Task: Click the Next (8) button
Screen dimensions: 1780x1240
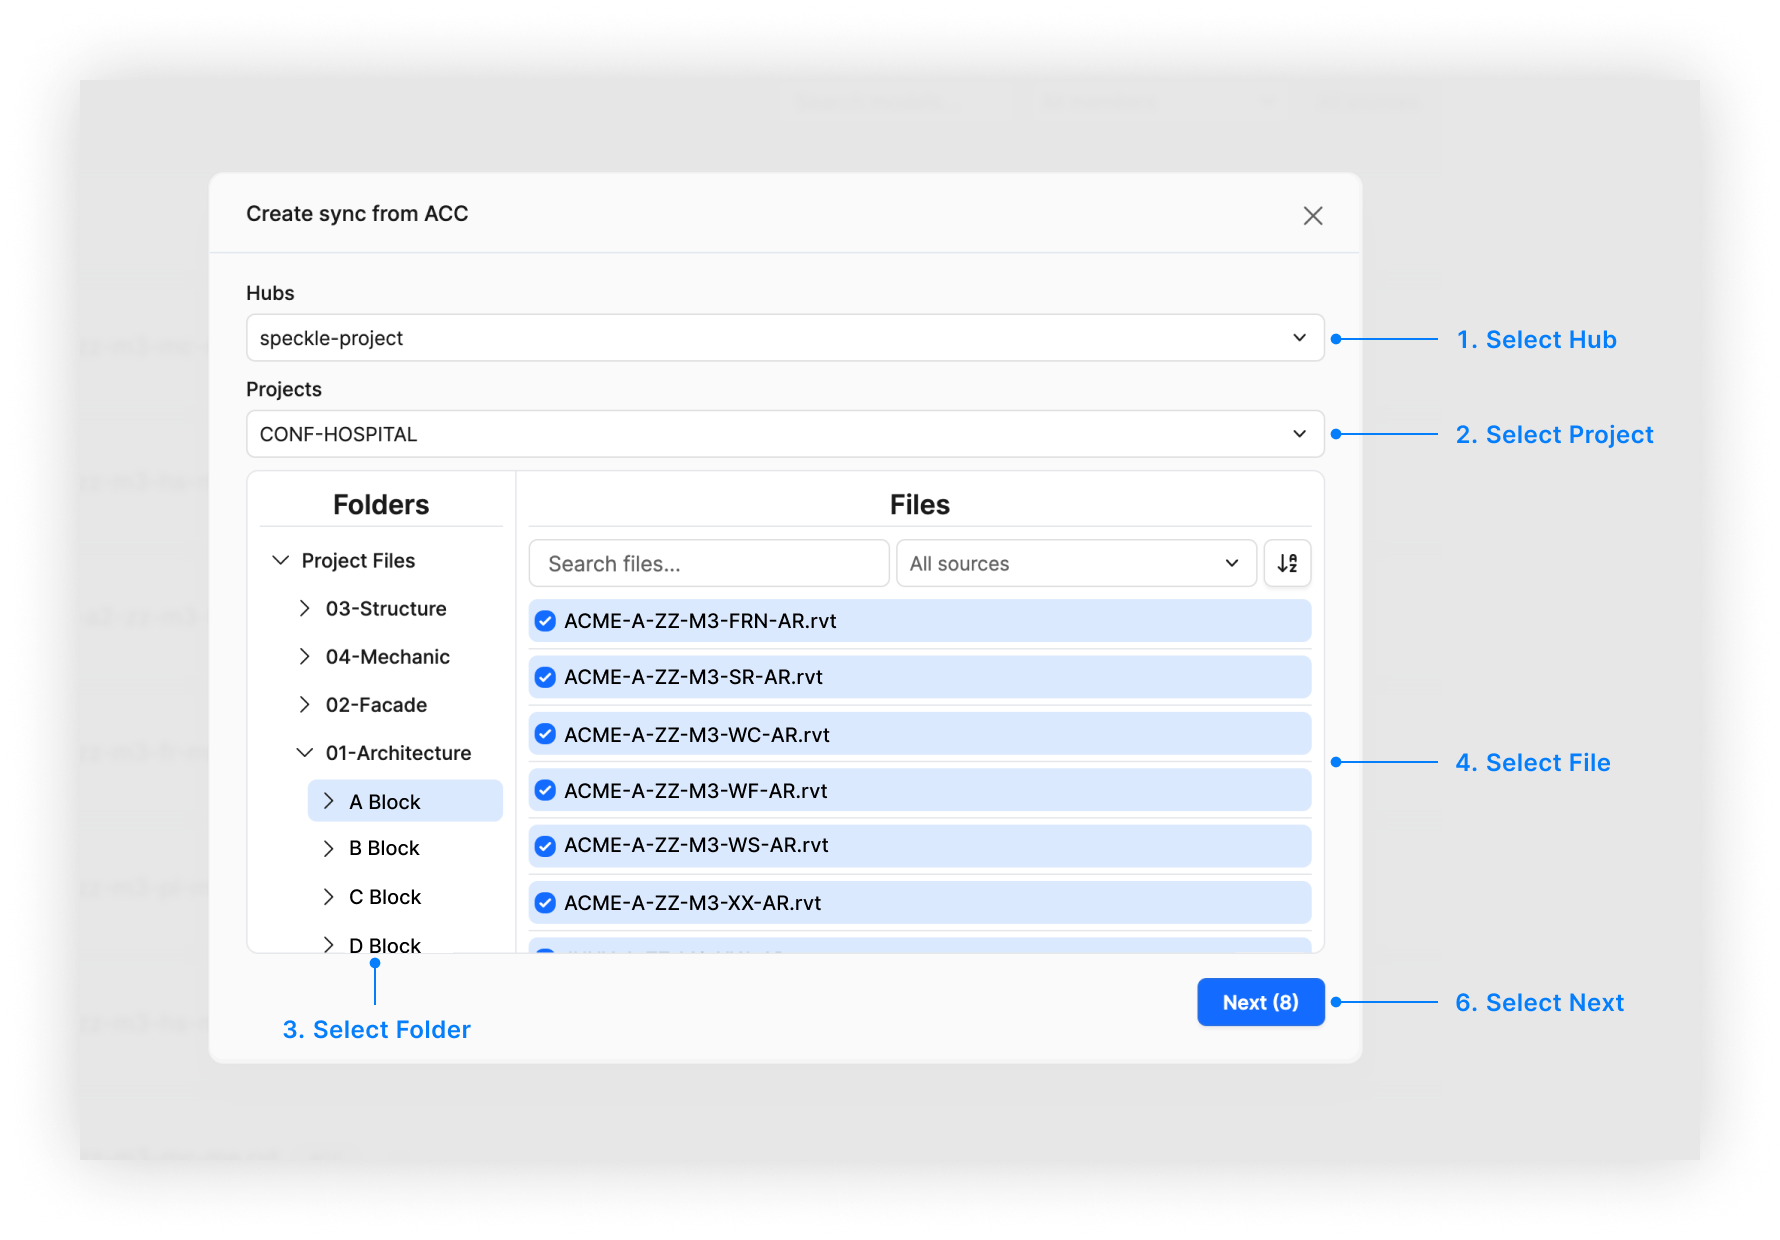Action: 1260,1002
